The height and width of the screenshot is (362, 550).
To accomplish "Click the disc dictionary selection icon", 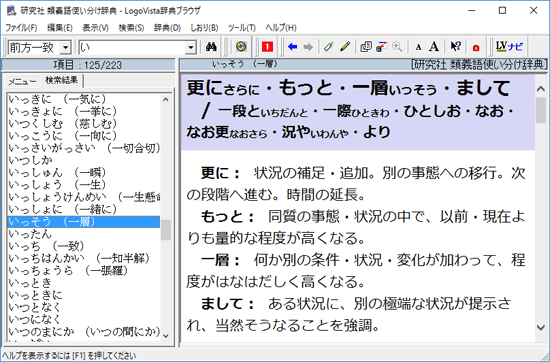I will 241,47.
